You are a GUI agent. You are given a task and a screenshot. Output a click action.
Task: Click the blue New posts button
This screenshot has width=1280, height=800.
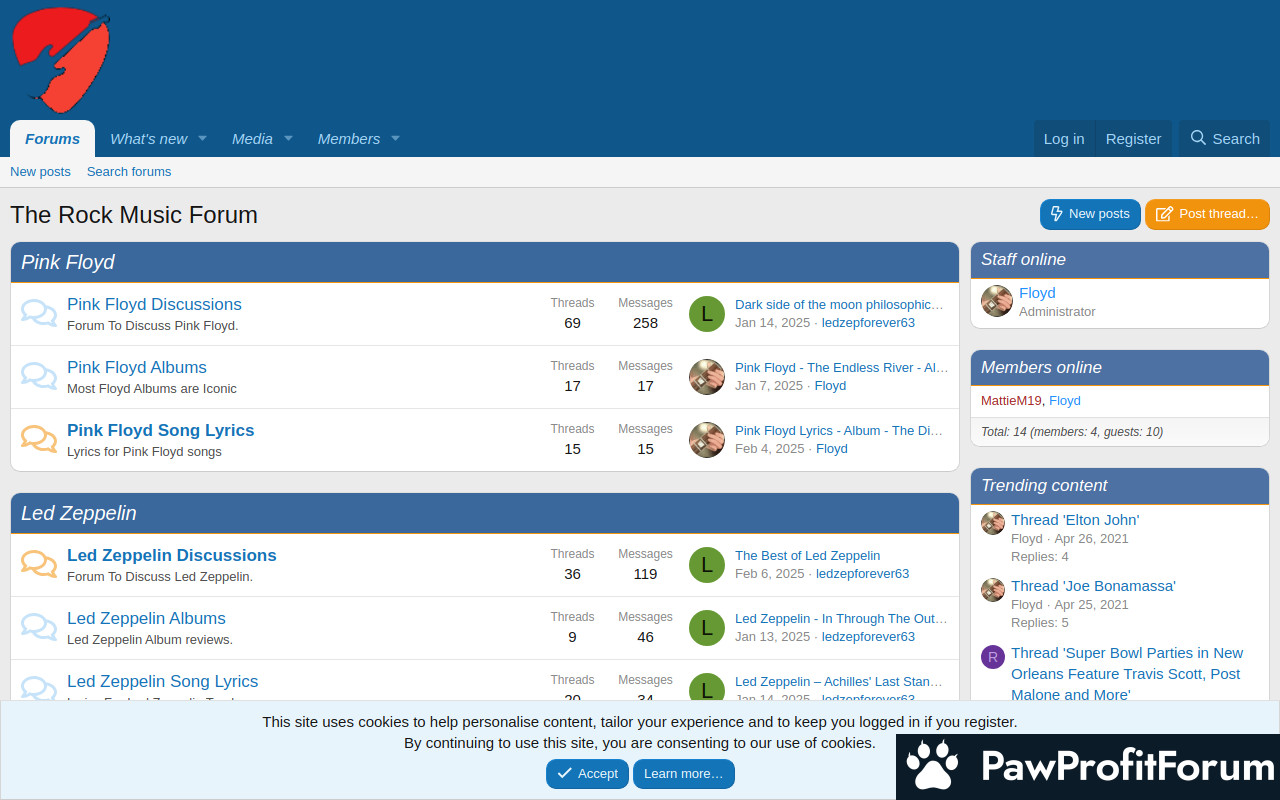coord(1090,214)
